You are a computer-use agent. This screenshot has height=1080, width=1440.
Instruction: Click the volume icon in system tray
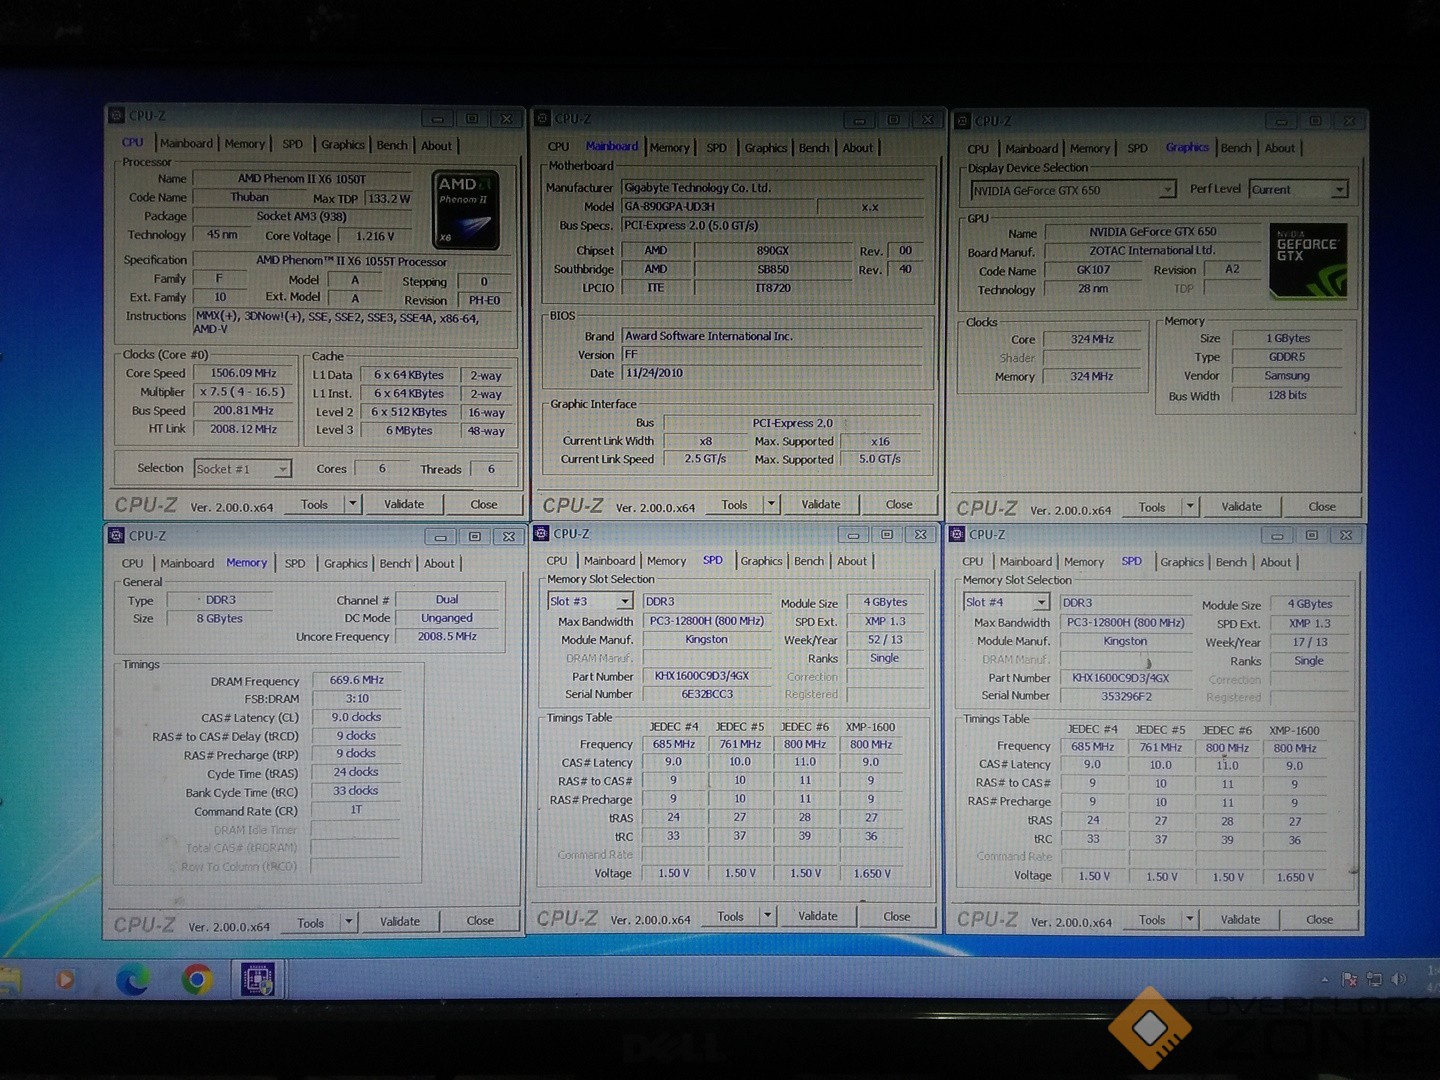[x=1398, y=979]
